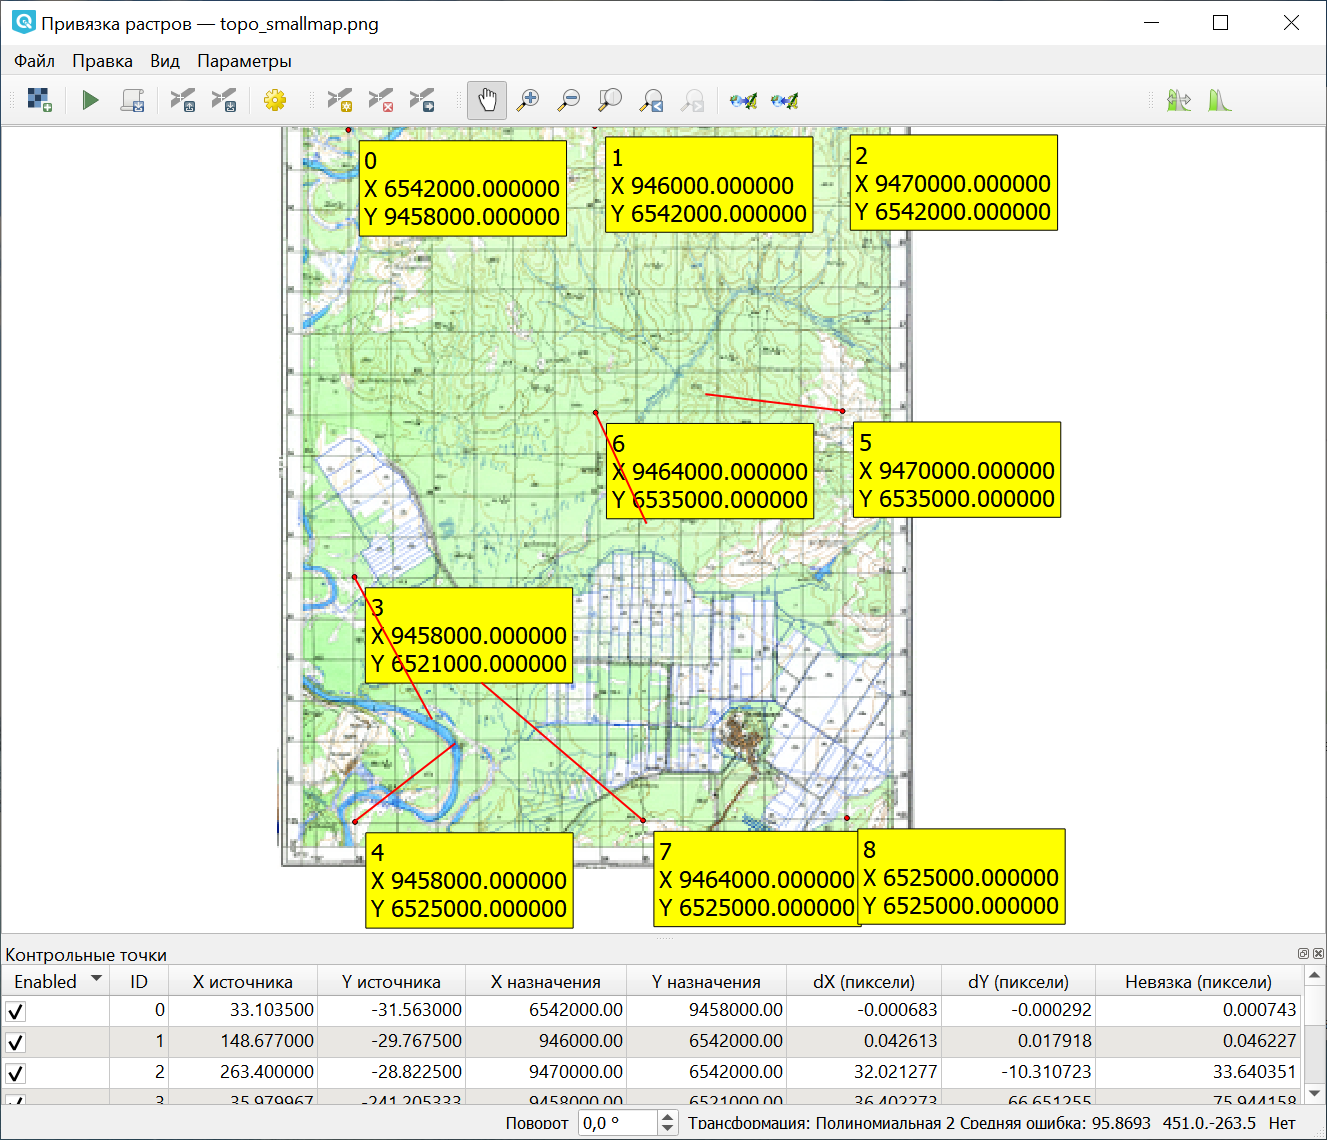Image resolution: width=1327 pixels, height=1140 pixels.
Task: Link Georeferencer view to QGIS
Action: pyautogui.click(x=743, y=100)
